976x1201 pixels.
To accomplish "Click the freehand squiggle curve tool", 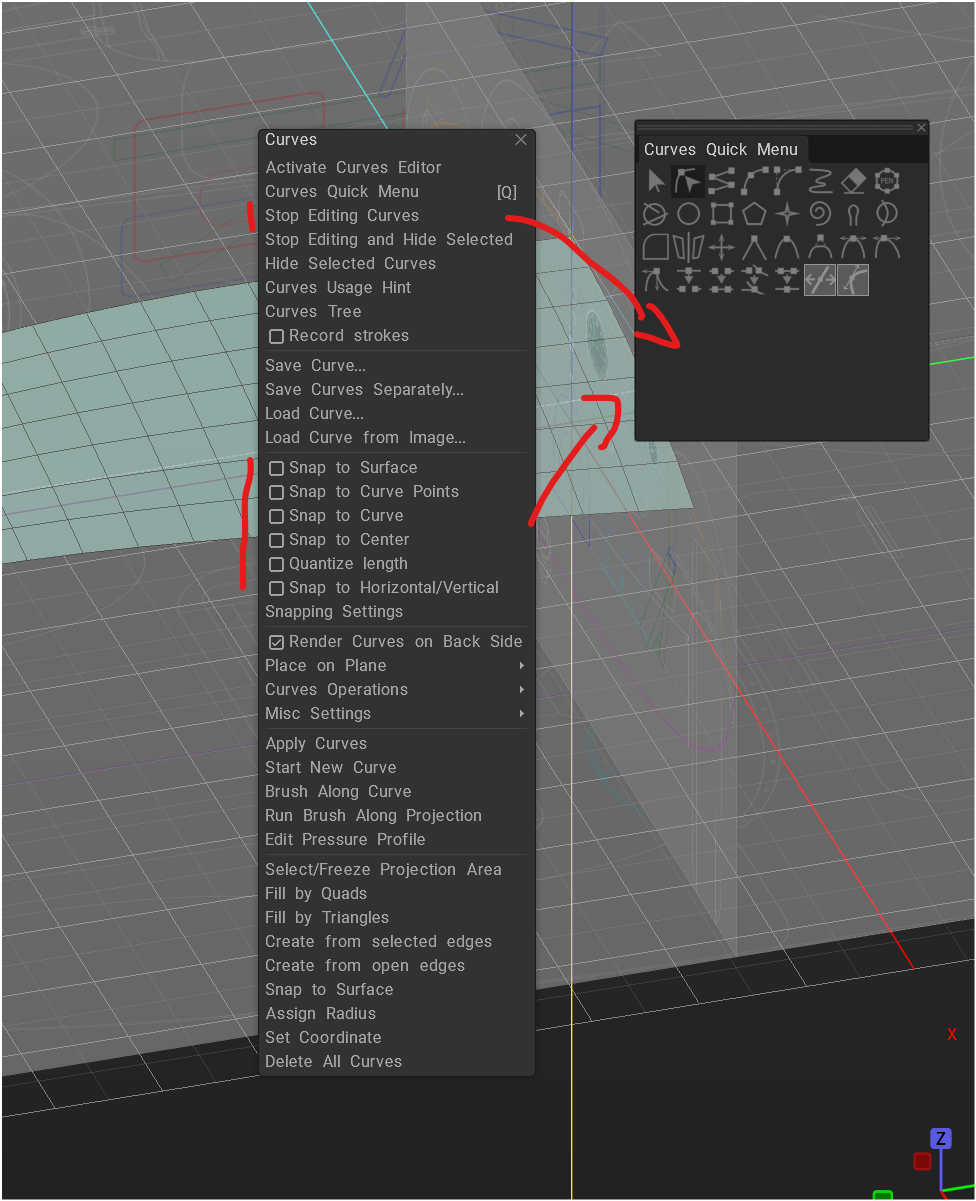I will [x=820, y=181].
